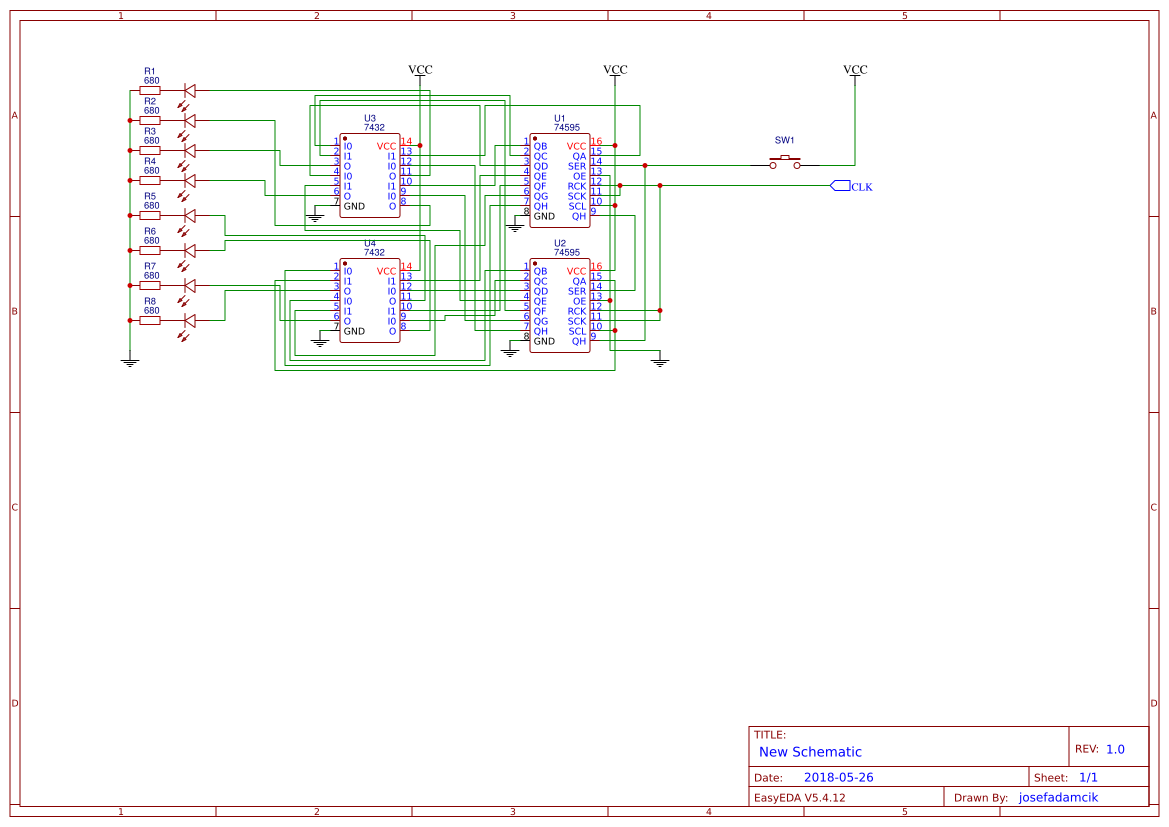The height and width of the screenshot is (827, 1169).
Task: Click the revision value '1.0'
Action: tap(1115, 749)
